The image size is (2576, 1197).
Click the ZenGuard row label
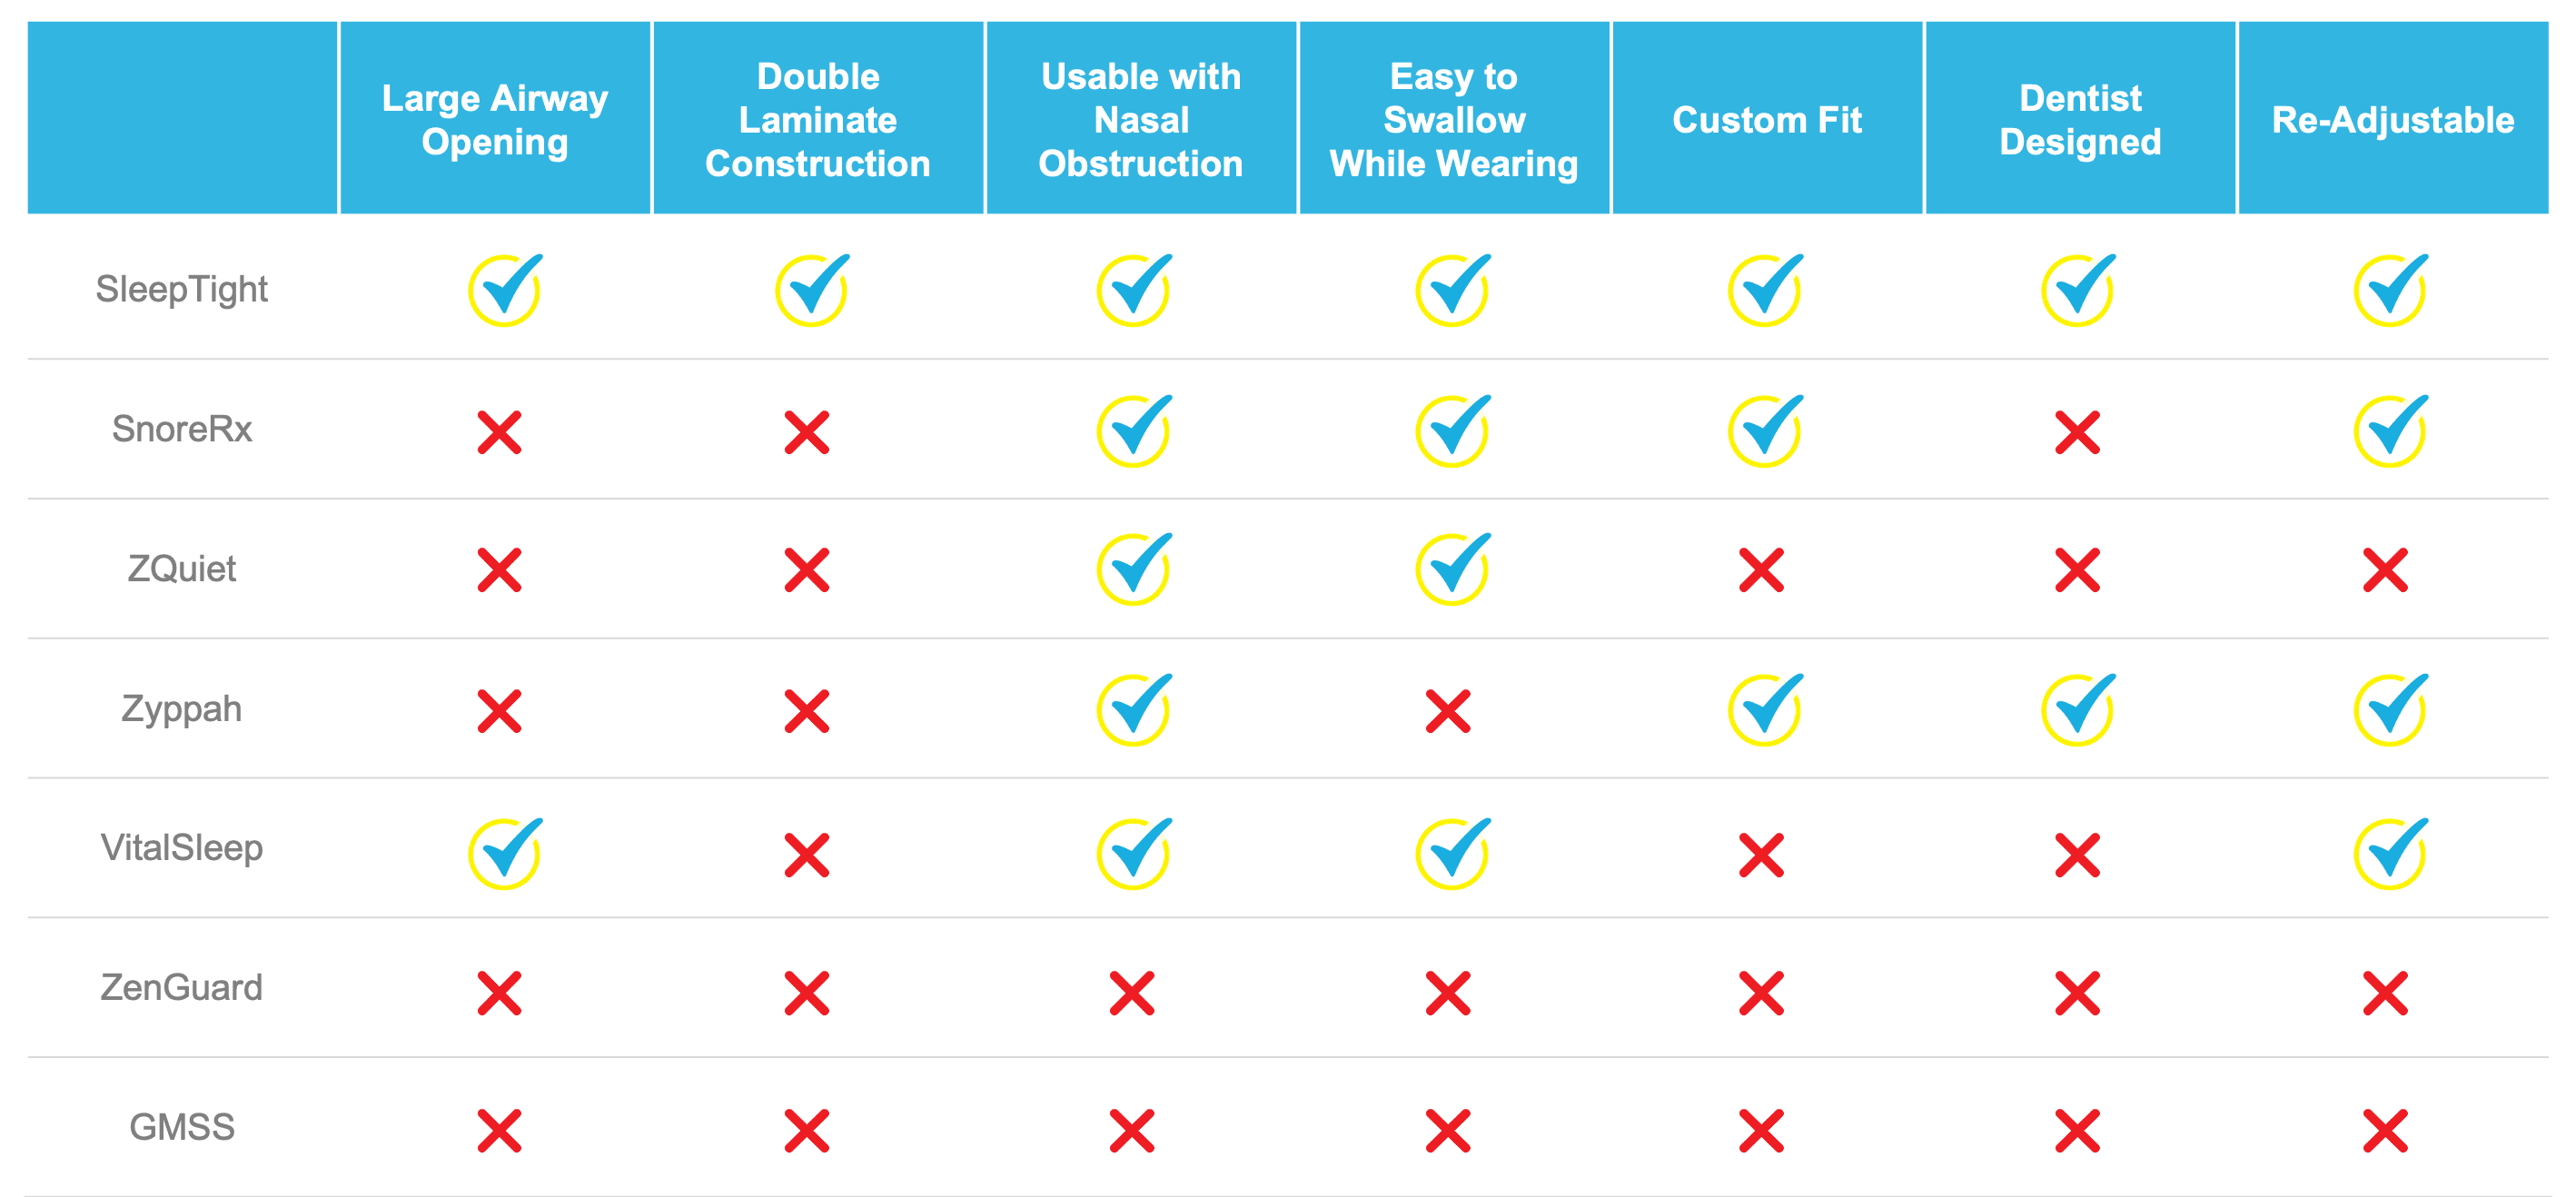[182, 988]
